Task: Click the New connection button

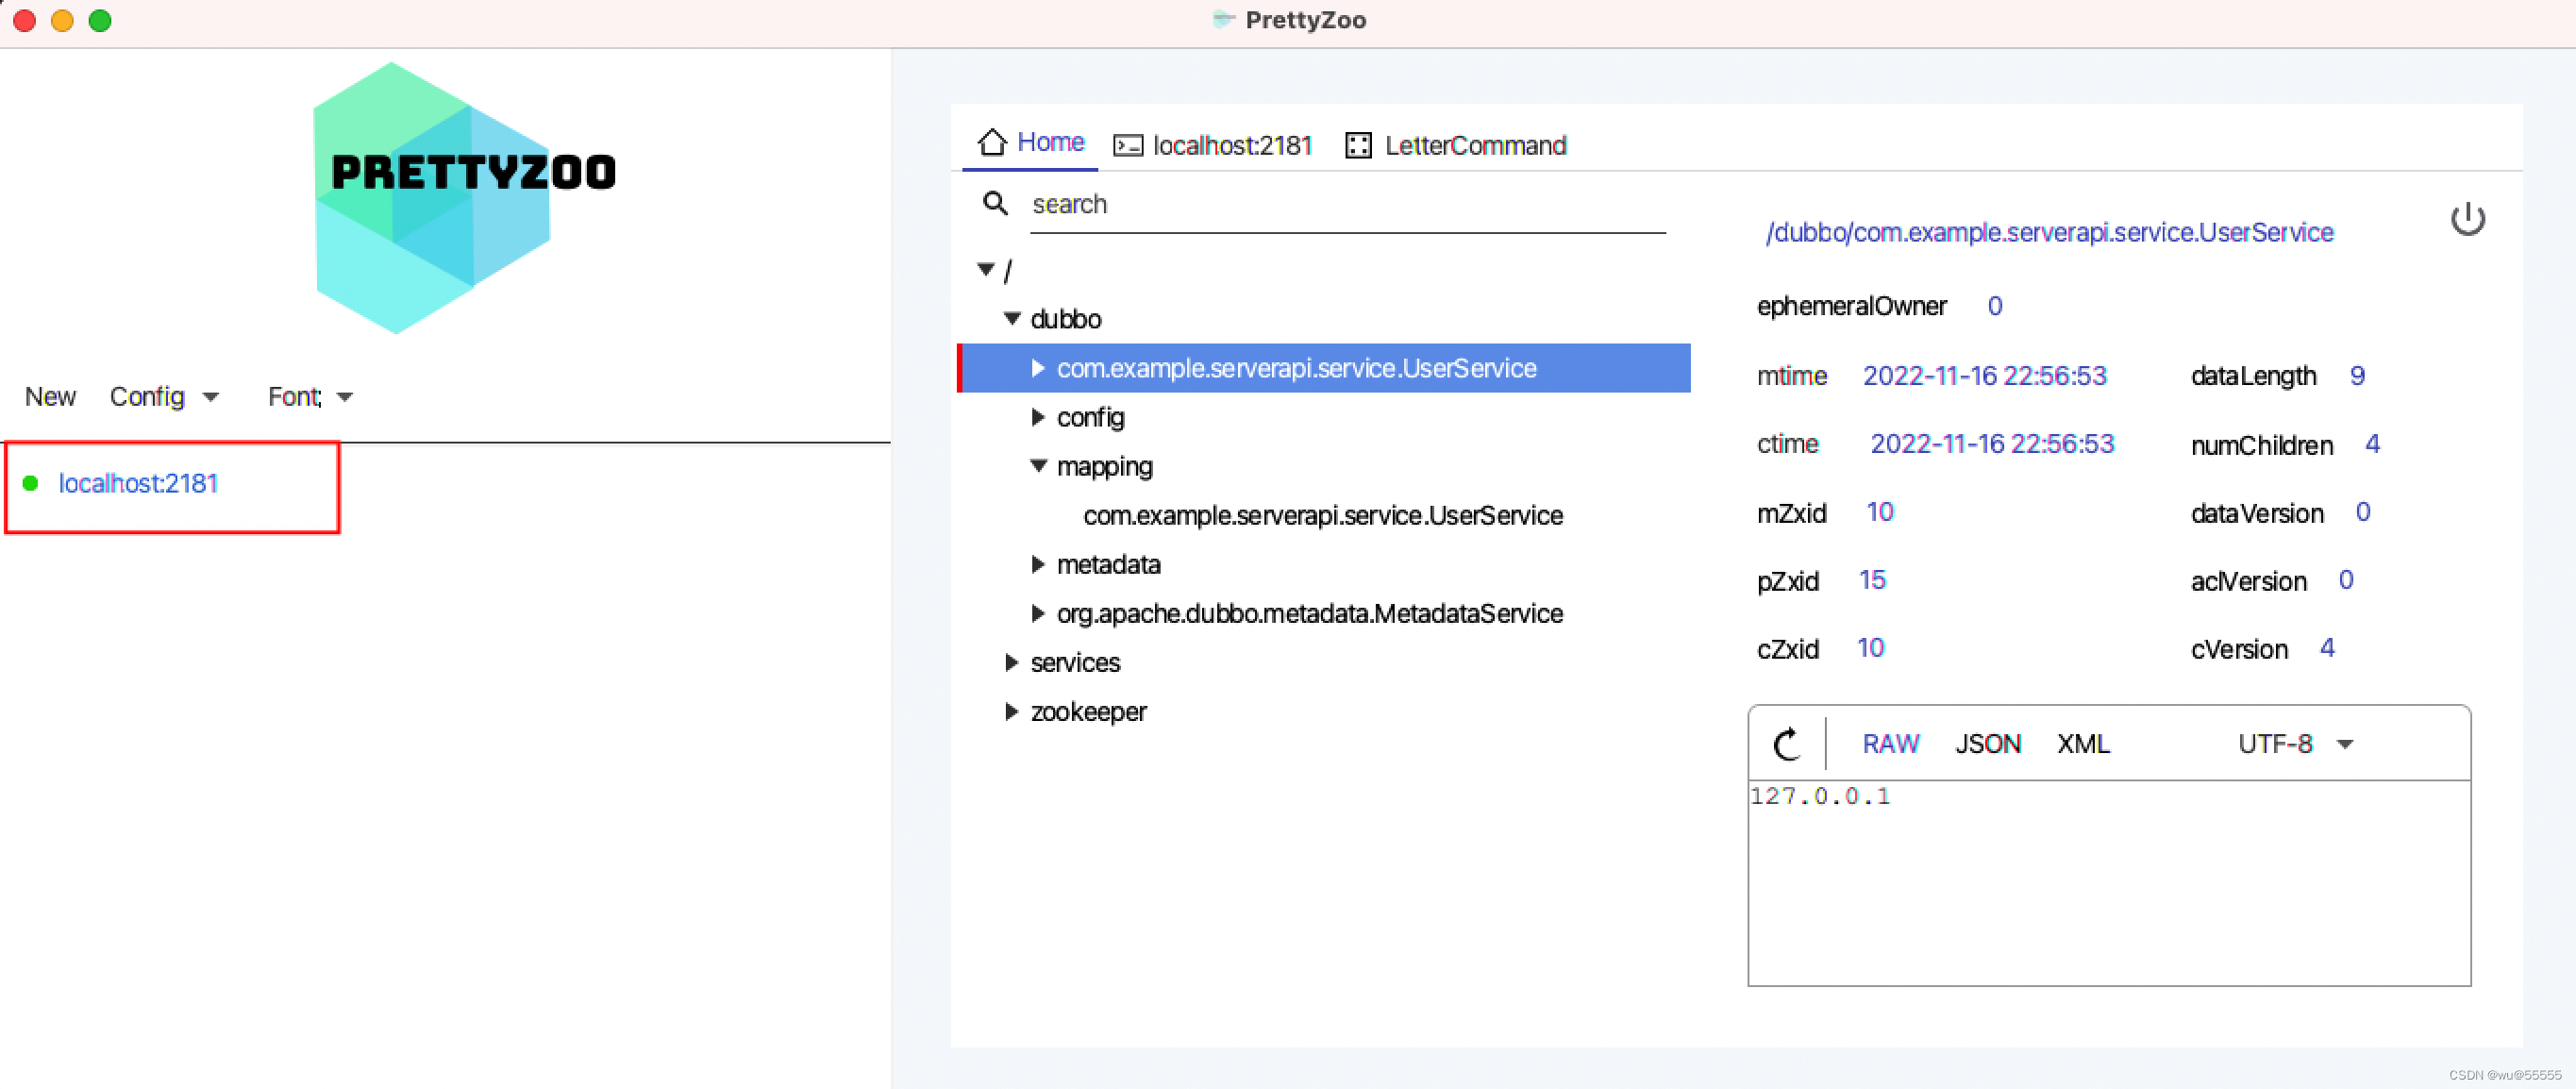Action: coord(49,395)
